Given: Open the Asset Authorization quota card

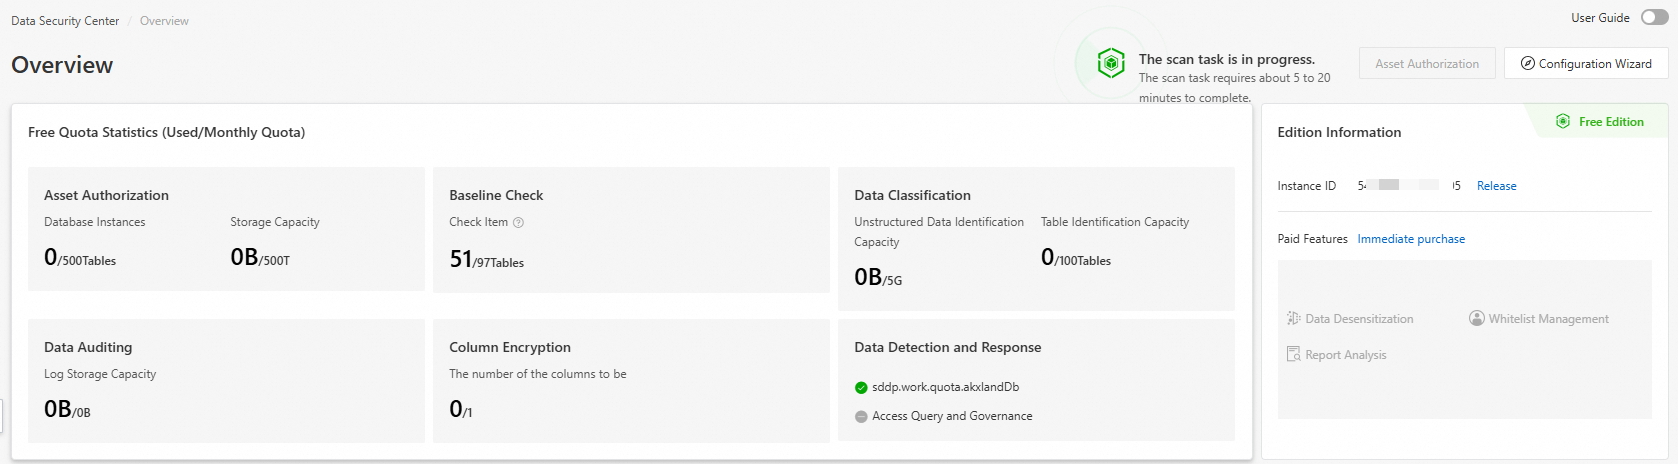Looking at the screenshot, I should 226,229.
